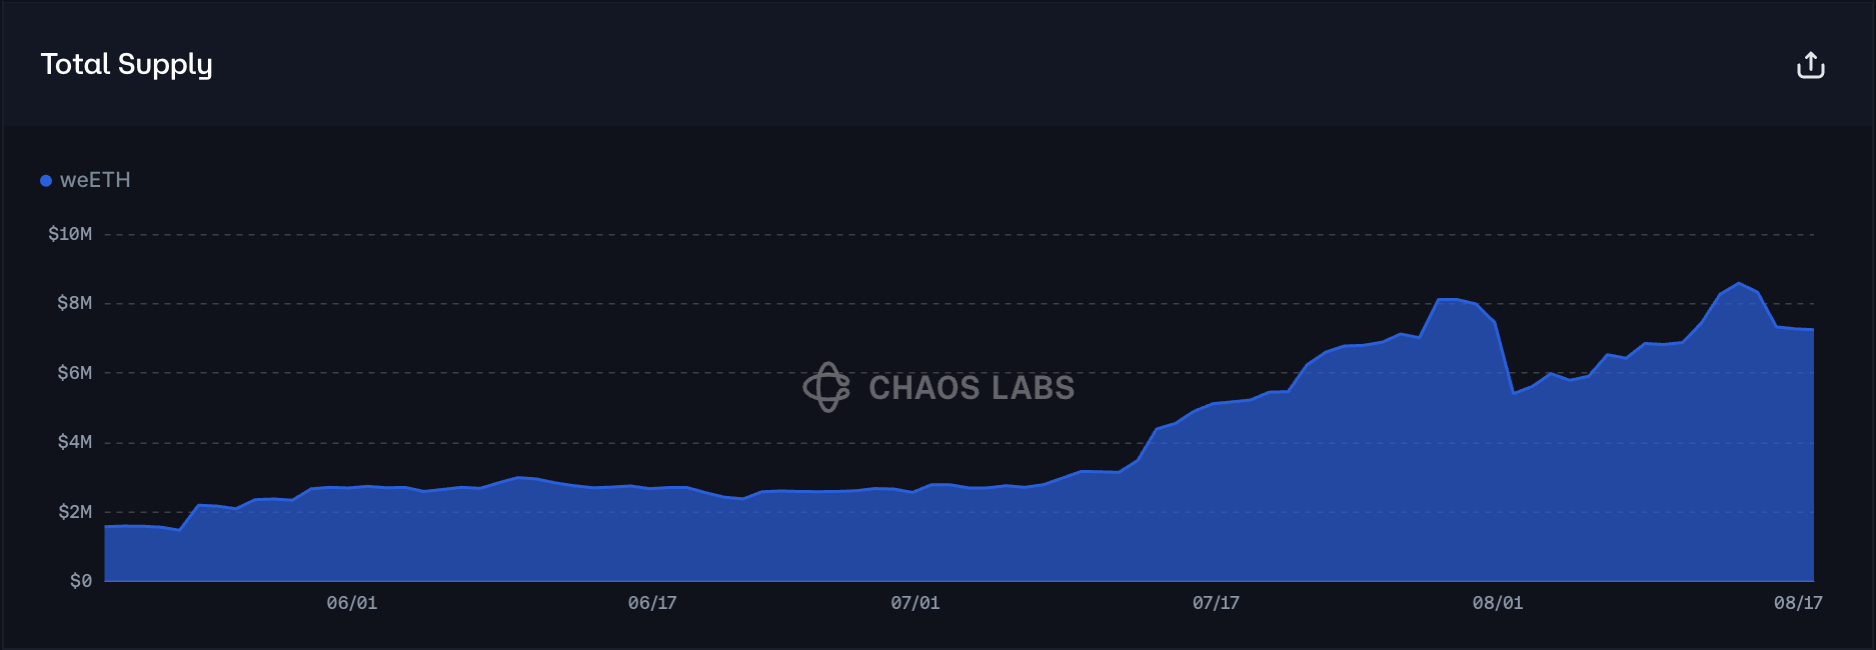The height and width of the screenshot is (650, 1876).
Task: Click the 08/17 date label
Action: tap(1798, 603)
